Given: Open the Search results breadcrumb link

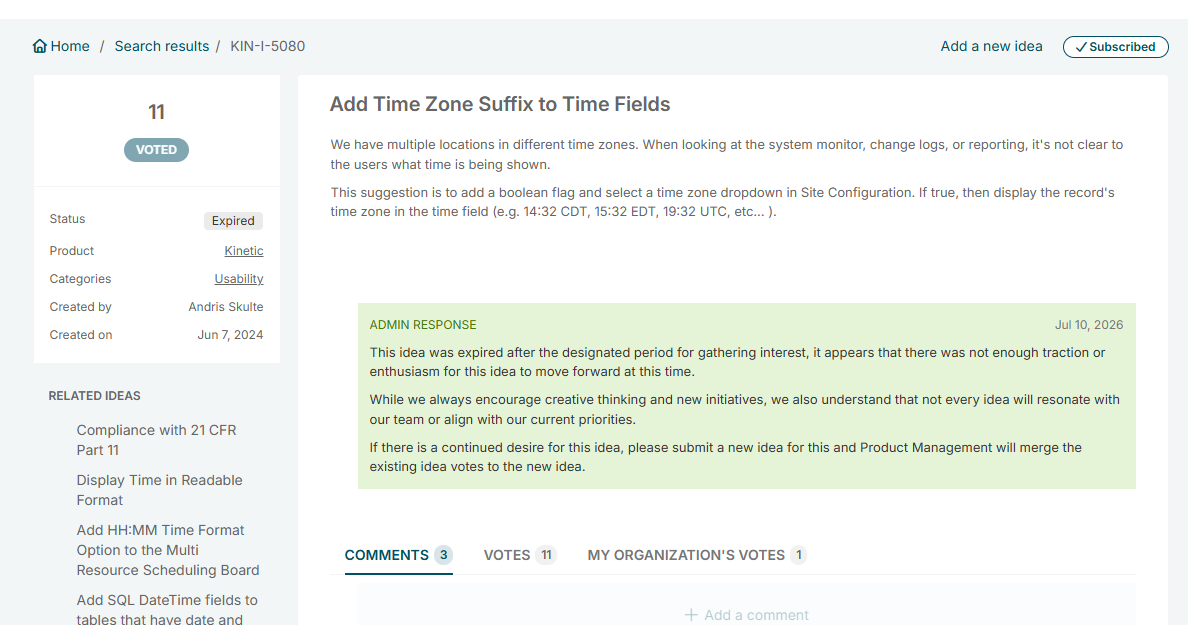Looking at the screenshot, I should click(x=161, y=46).
